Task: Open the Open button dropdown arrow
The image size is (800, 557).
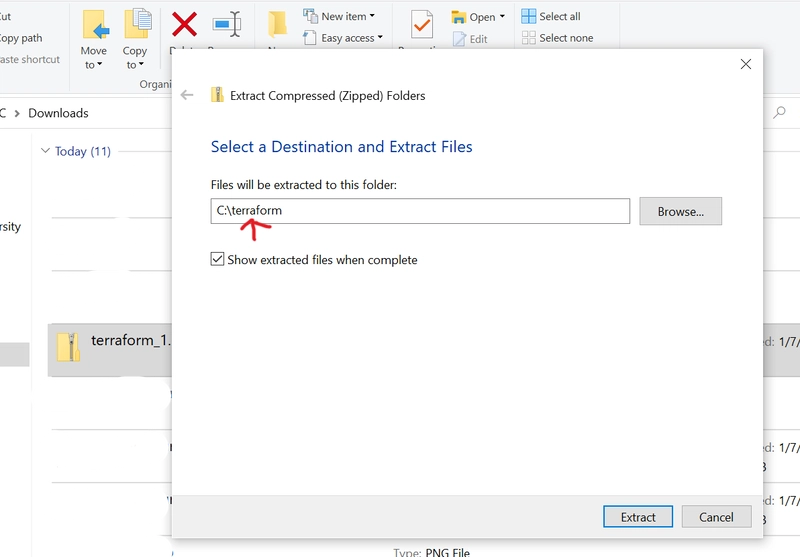Action: [x=502, y=16]
